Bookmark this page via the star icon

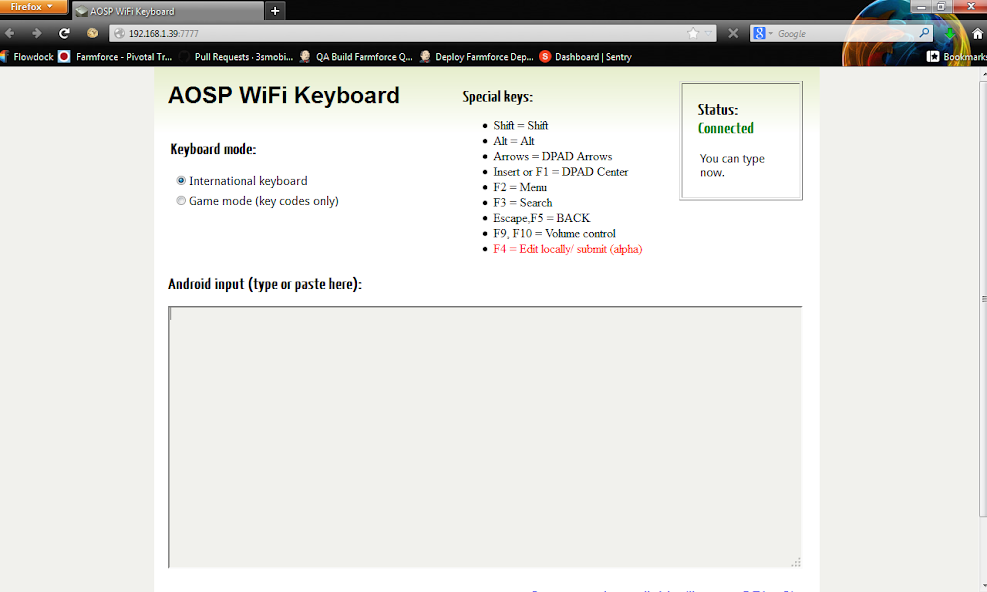pyautogui.click(x=692, y=32)
